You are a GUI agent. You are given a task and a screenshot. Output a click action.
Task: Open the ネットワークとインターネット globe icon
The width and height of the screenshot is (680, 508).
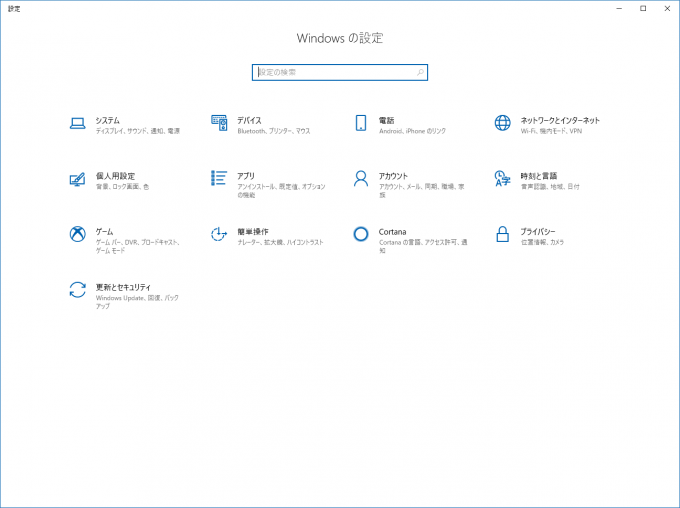(x=503, y=123)
